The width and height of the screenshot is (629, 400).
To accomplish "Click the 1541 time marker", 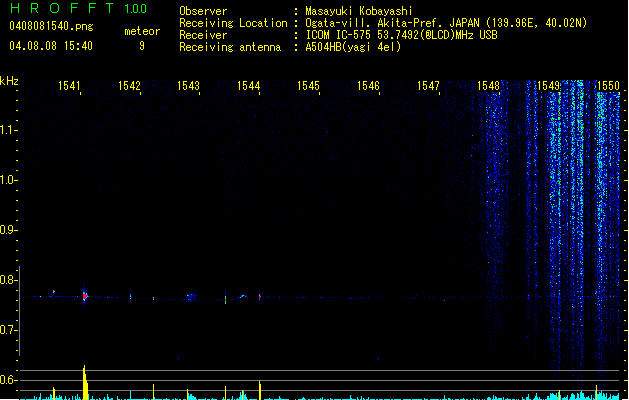I will point(69,86).
